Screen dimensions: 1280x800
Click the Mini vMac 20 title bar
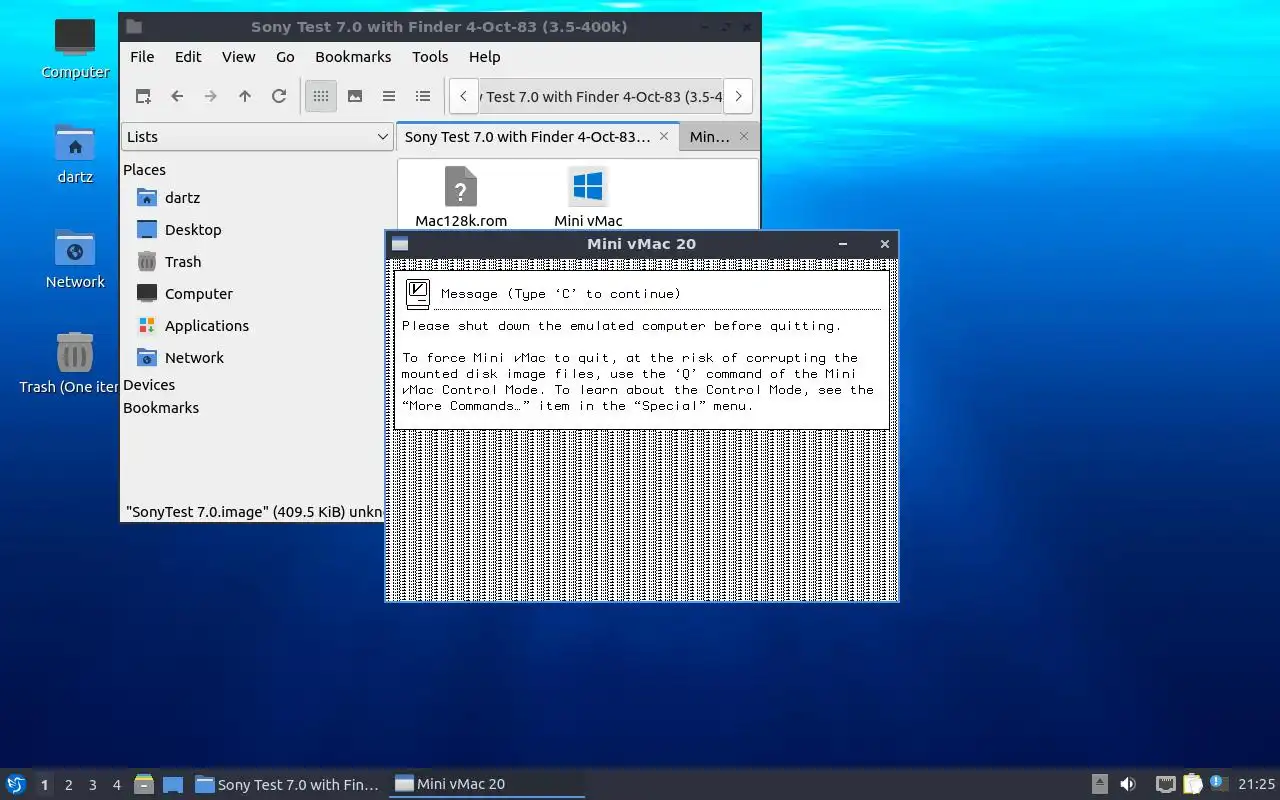[641, 244]
